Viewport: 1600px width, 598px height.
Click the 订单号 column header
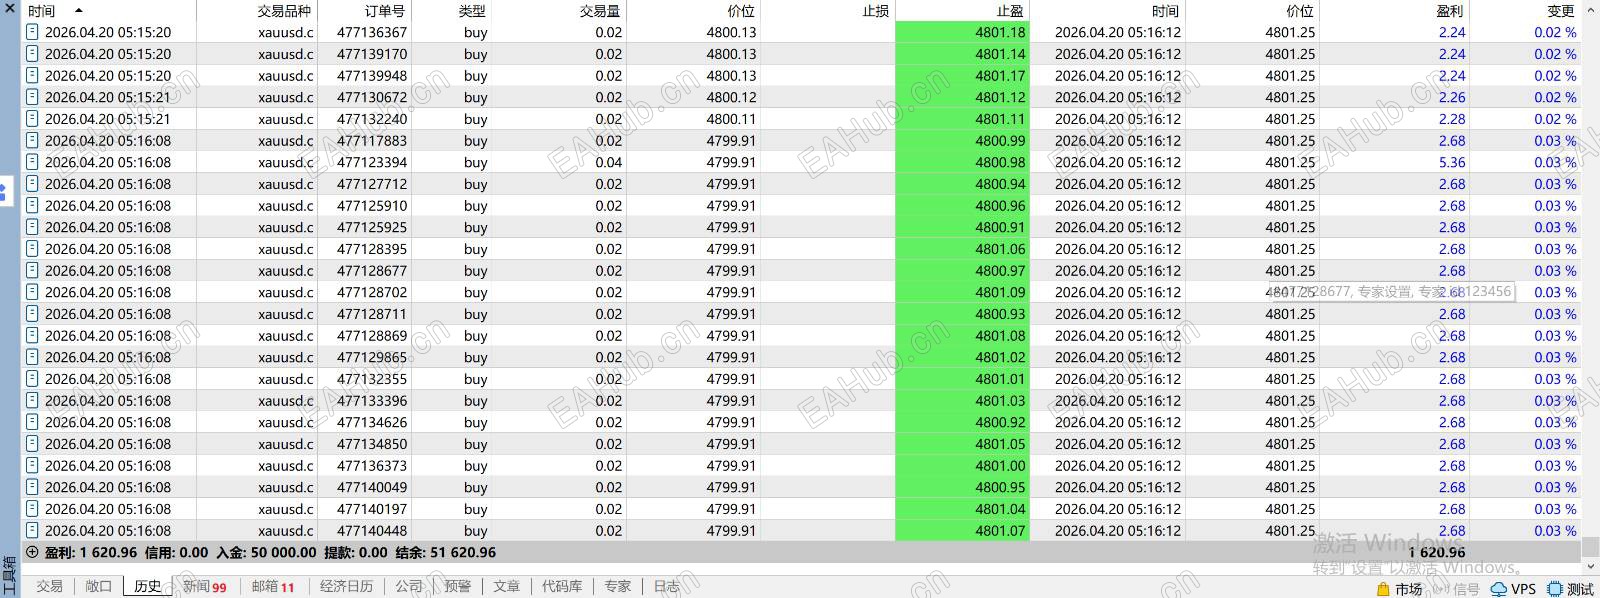coord(385,11)
